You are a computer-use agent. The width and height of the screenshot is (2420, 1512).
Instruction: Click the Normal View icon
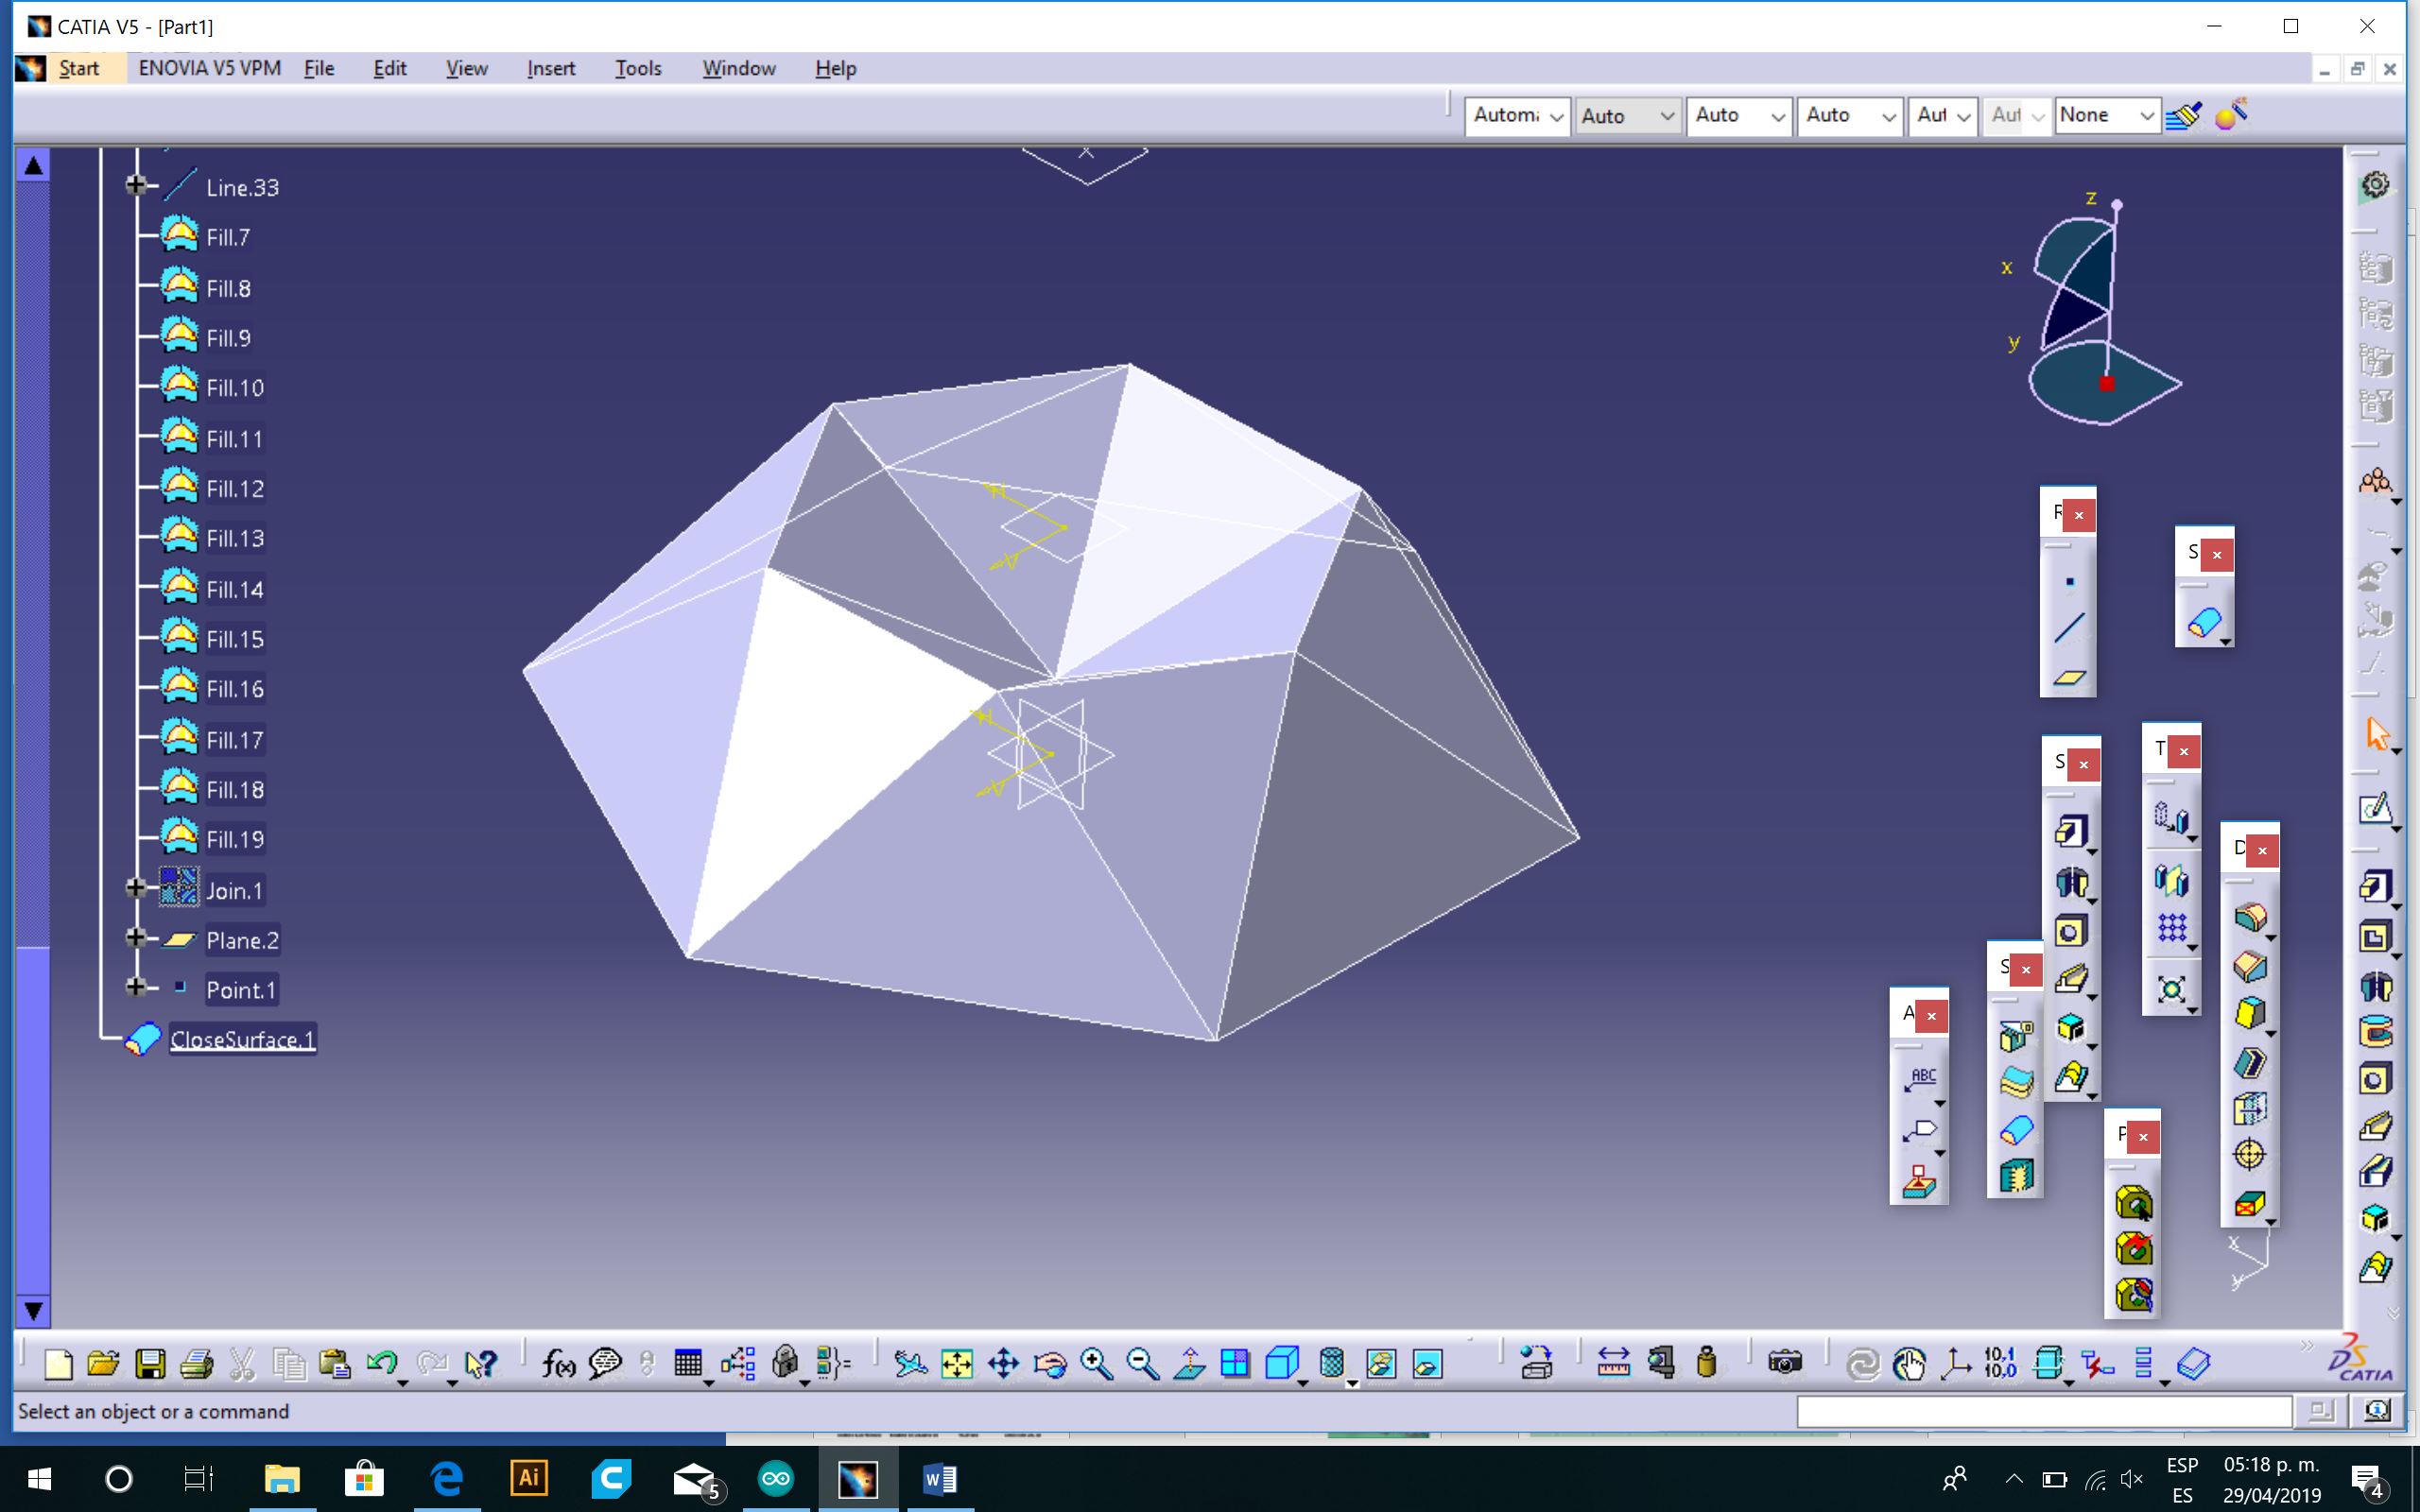[x=1189, y=1363]
